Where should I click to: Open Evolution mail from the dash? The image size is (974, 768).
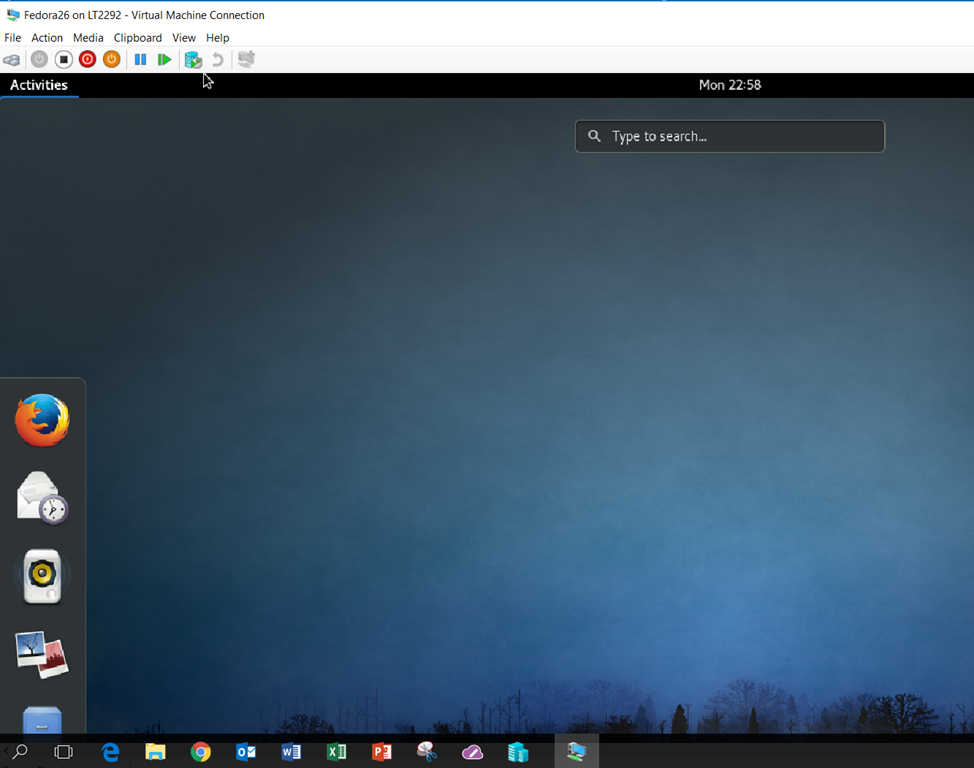click(42, 498)
